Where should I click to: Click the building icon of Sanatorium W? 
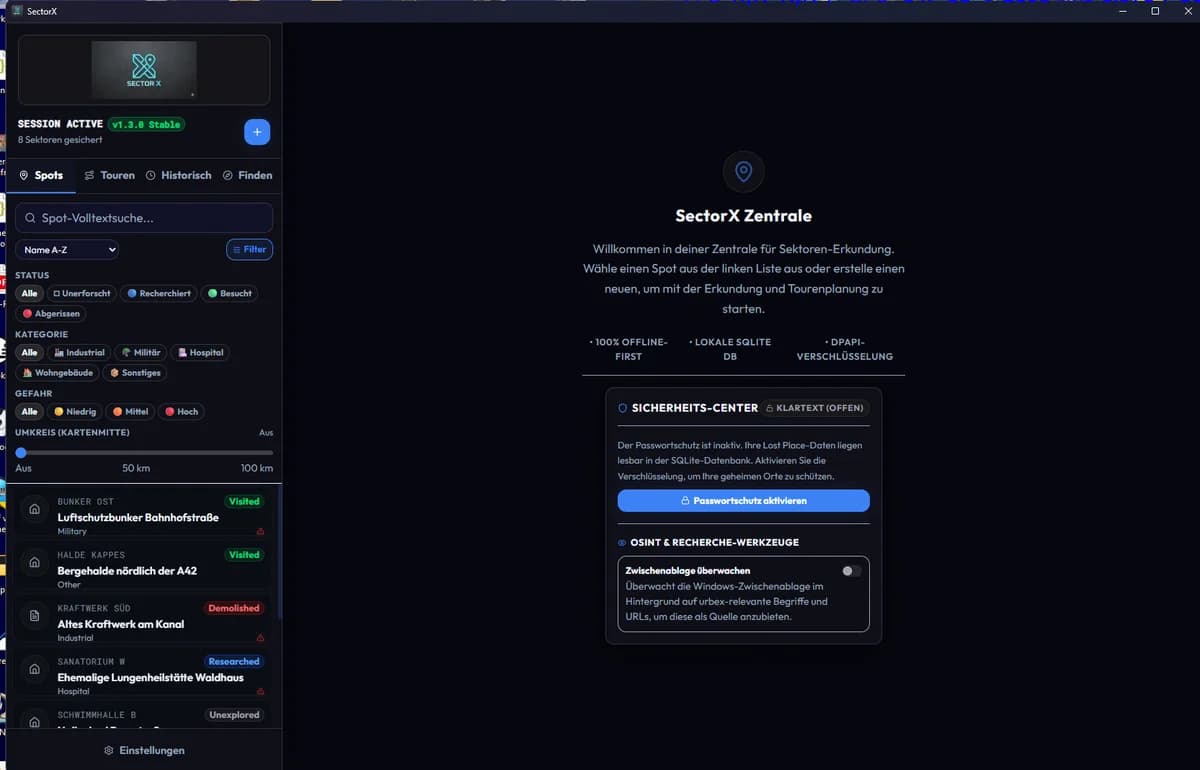click(x=35, y=670)
